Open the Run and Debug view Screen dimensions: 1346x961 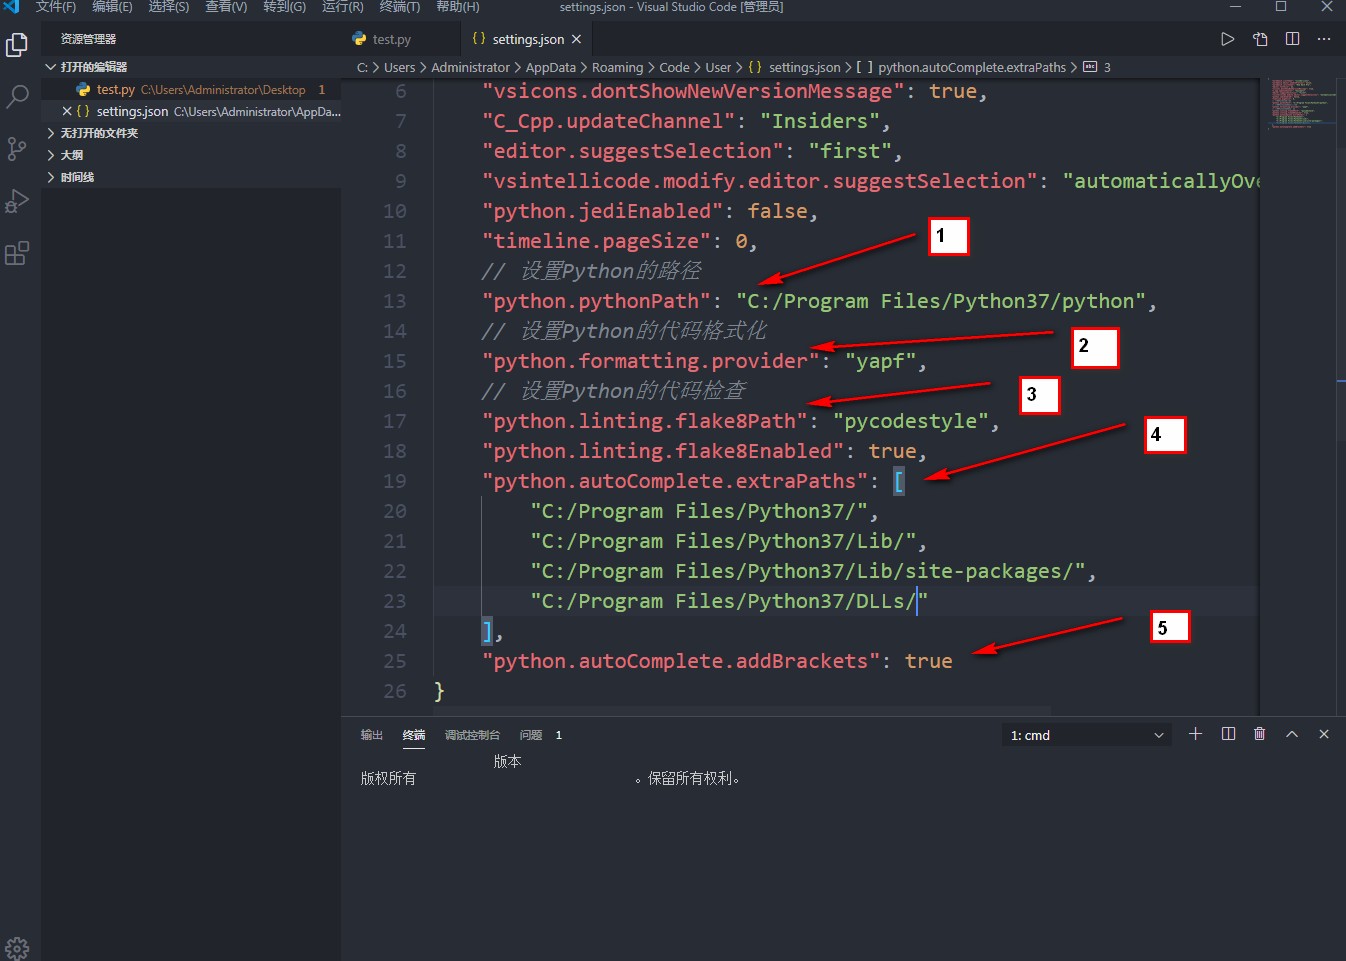[17, 200]
